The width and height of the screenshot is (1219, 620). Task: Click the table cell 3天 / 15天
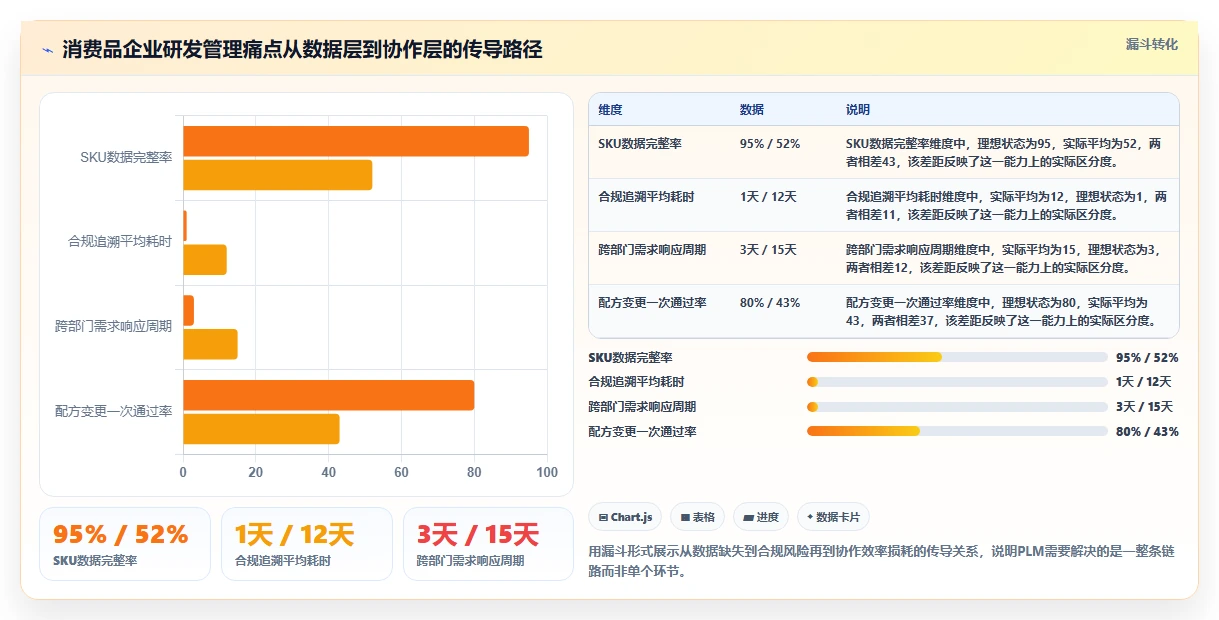coord(768,250)
